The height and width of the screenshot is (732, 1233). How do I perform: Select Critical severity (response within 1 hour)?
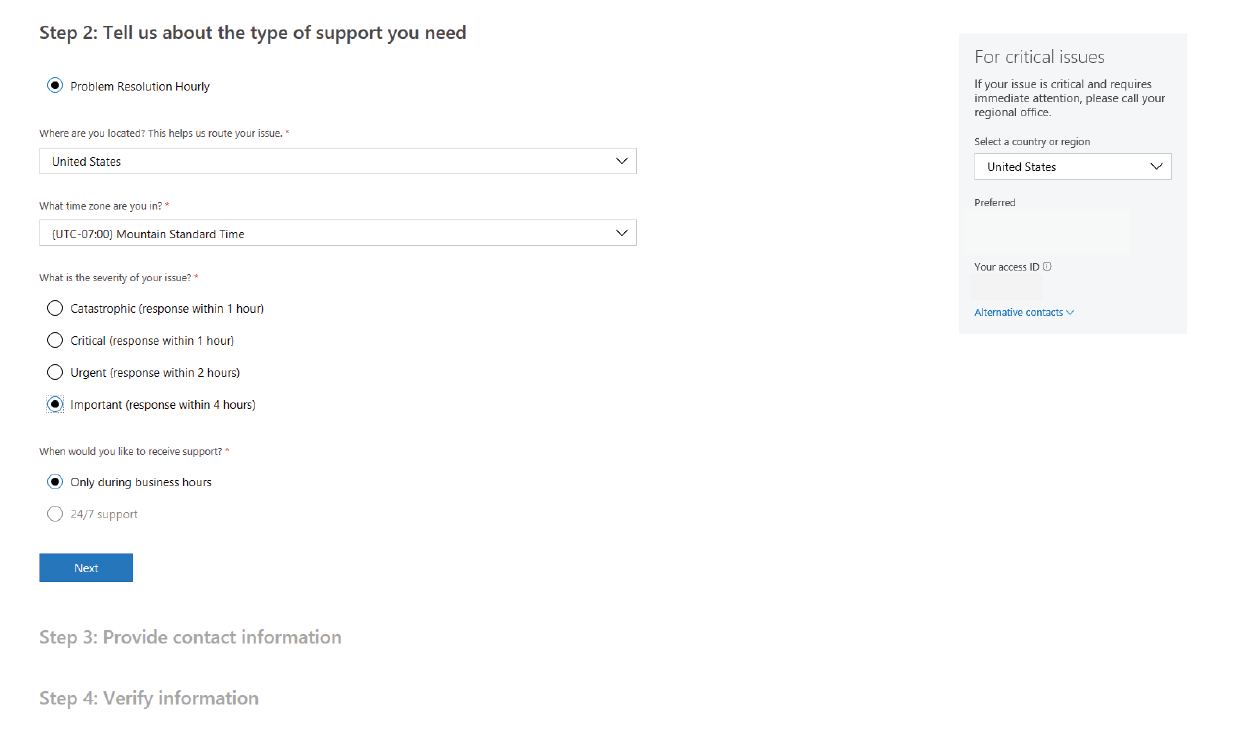(x=56, y=341)
